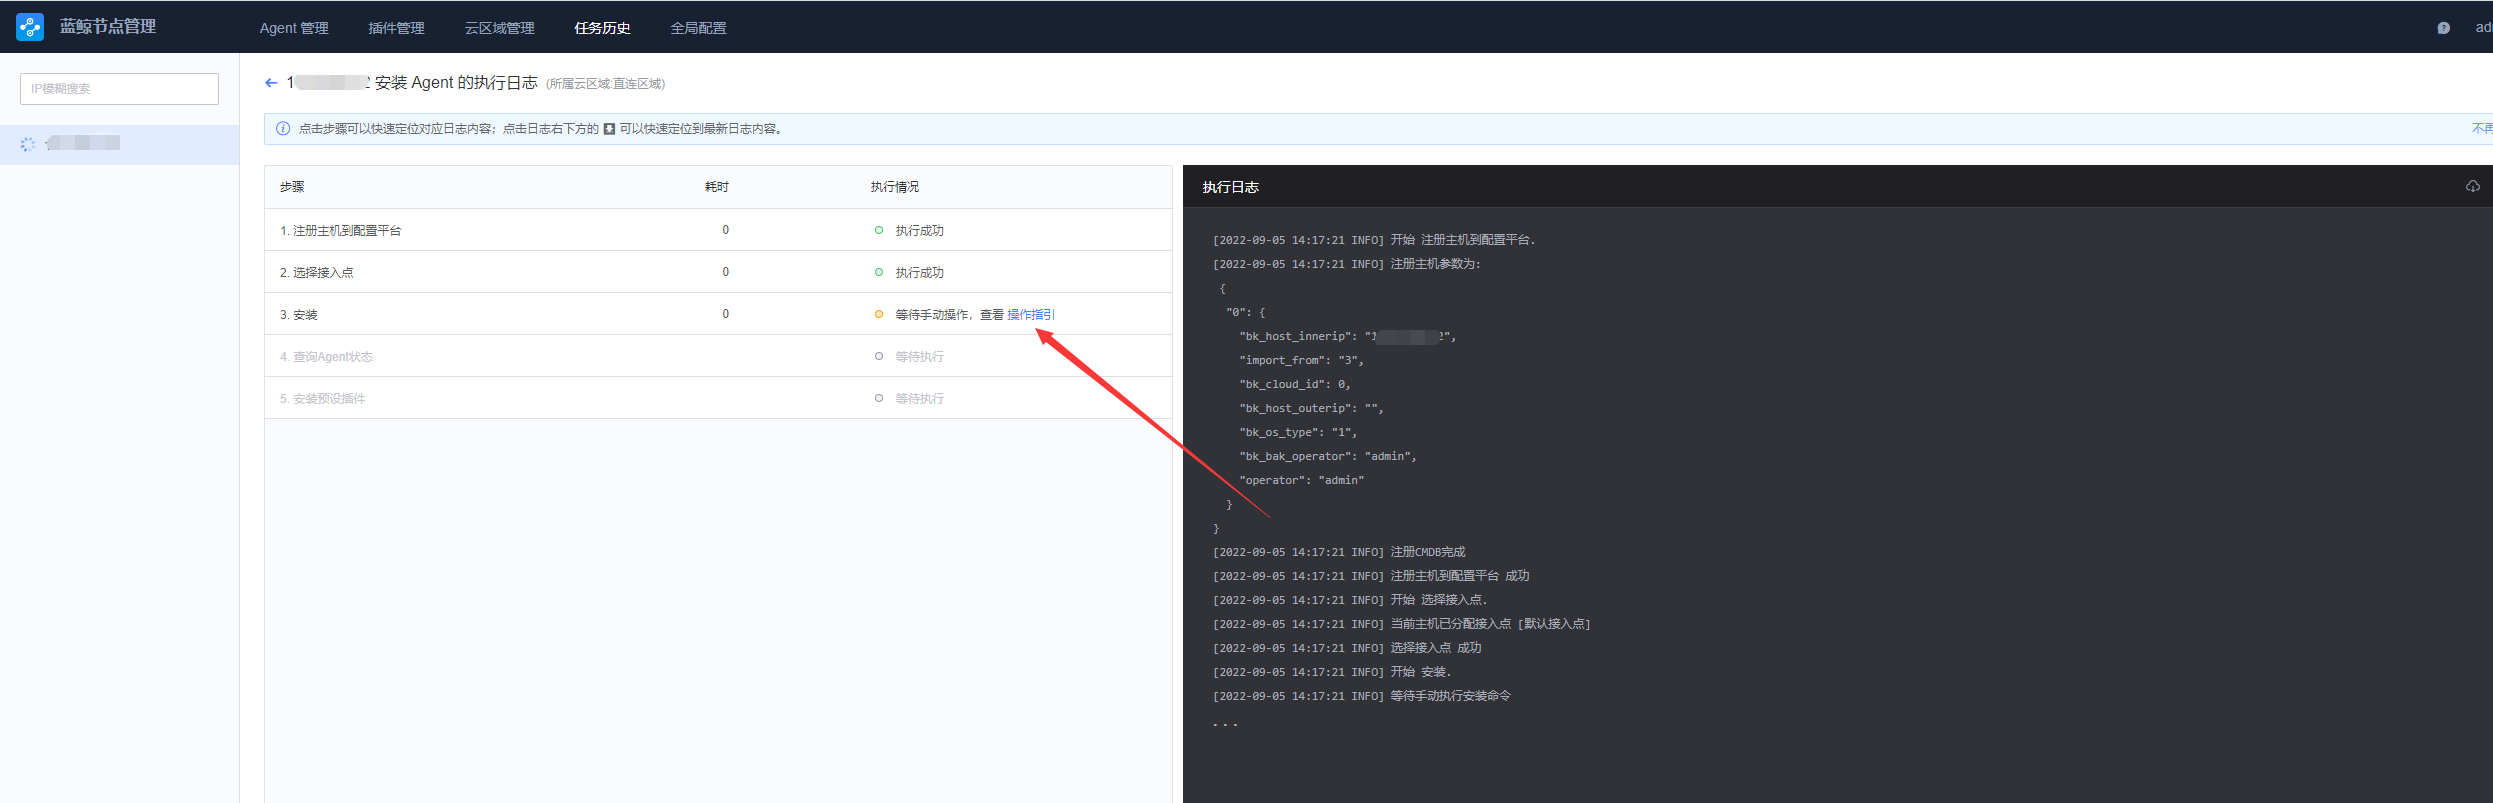This screenshot has width=2493, height=803.
Task: Click log line 选择接入点 成功
Action: coord(1347,648)
